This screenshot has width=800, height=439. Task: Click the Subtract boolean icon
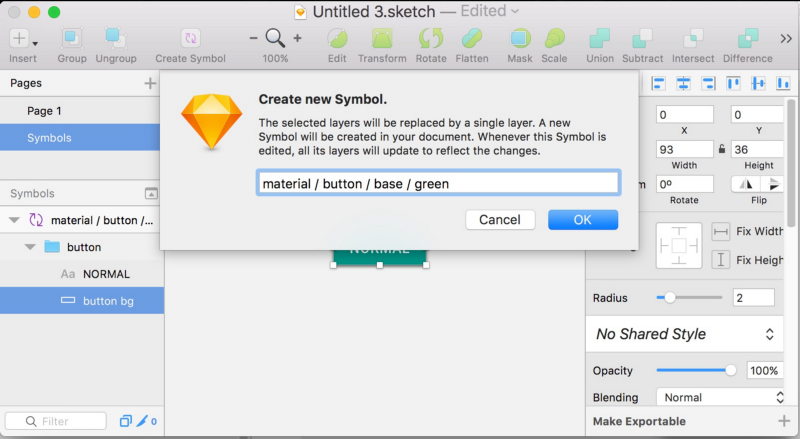coord(643,39)
